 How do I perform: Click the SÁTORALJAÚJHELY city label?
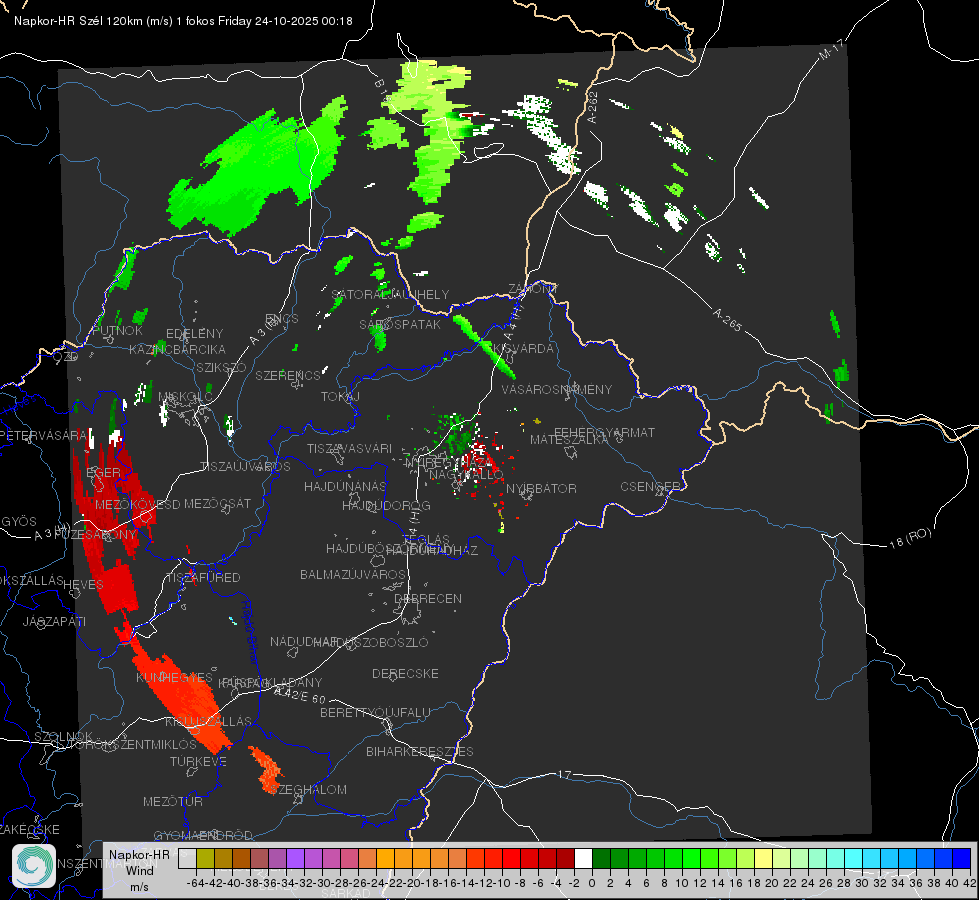(x=390, y=294)
